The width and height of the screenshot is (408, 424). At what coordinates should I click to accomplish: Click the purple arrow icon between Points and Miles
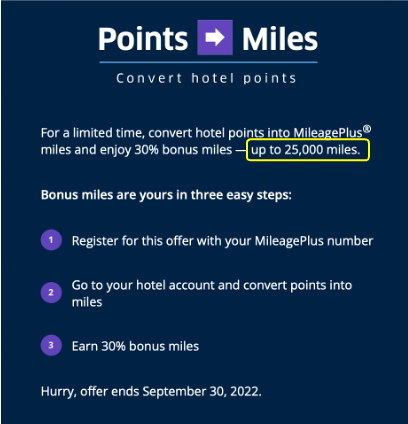pyautogui.click(x=215, y=37)
